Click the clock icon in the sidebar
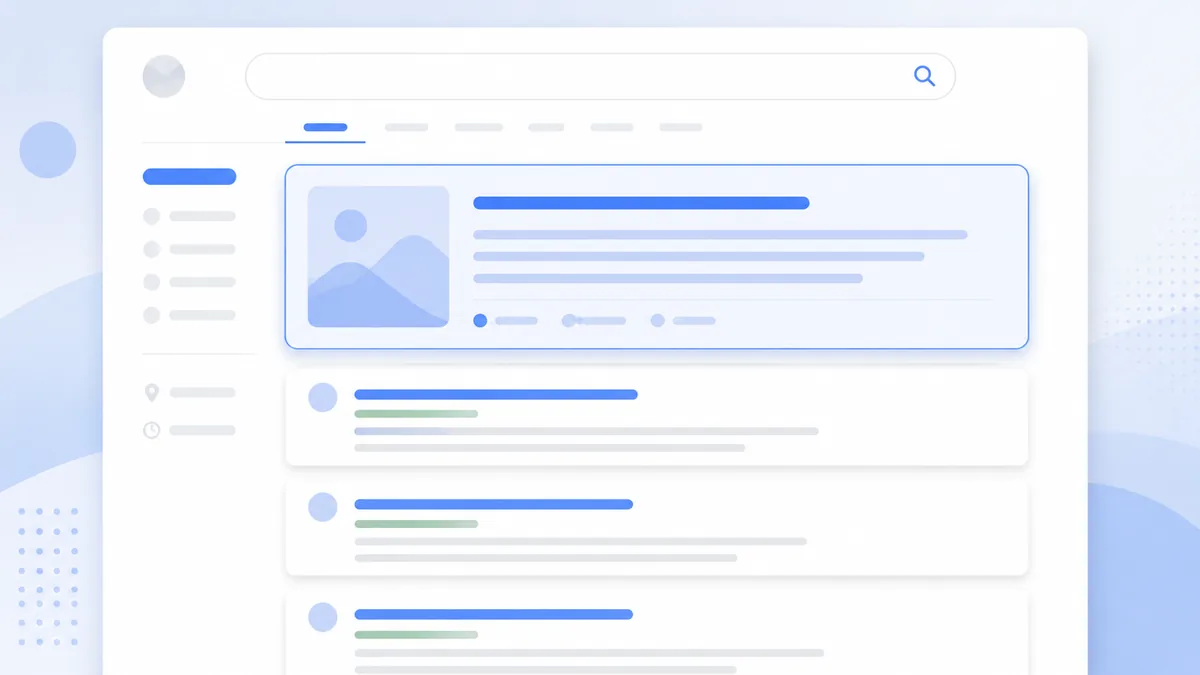 pyautogui.click(x=151, y=430)
